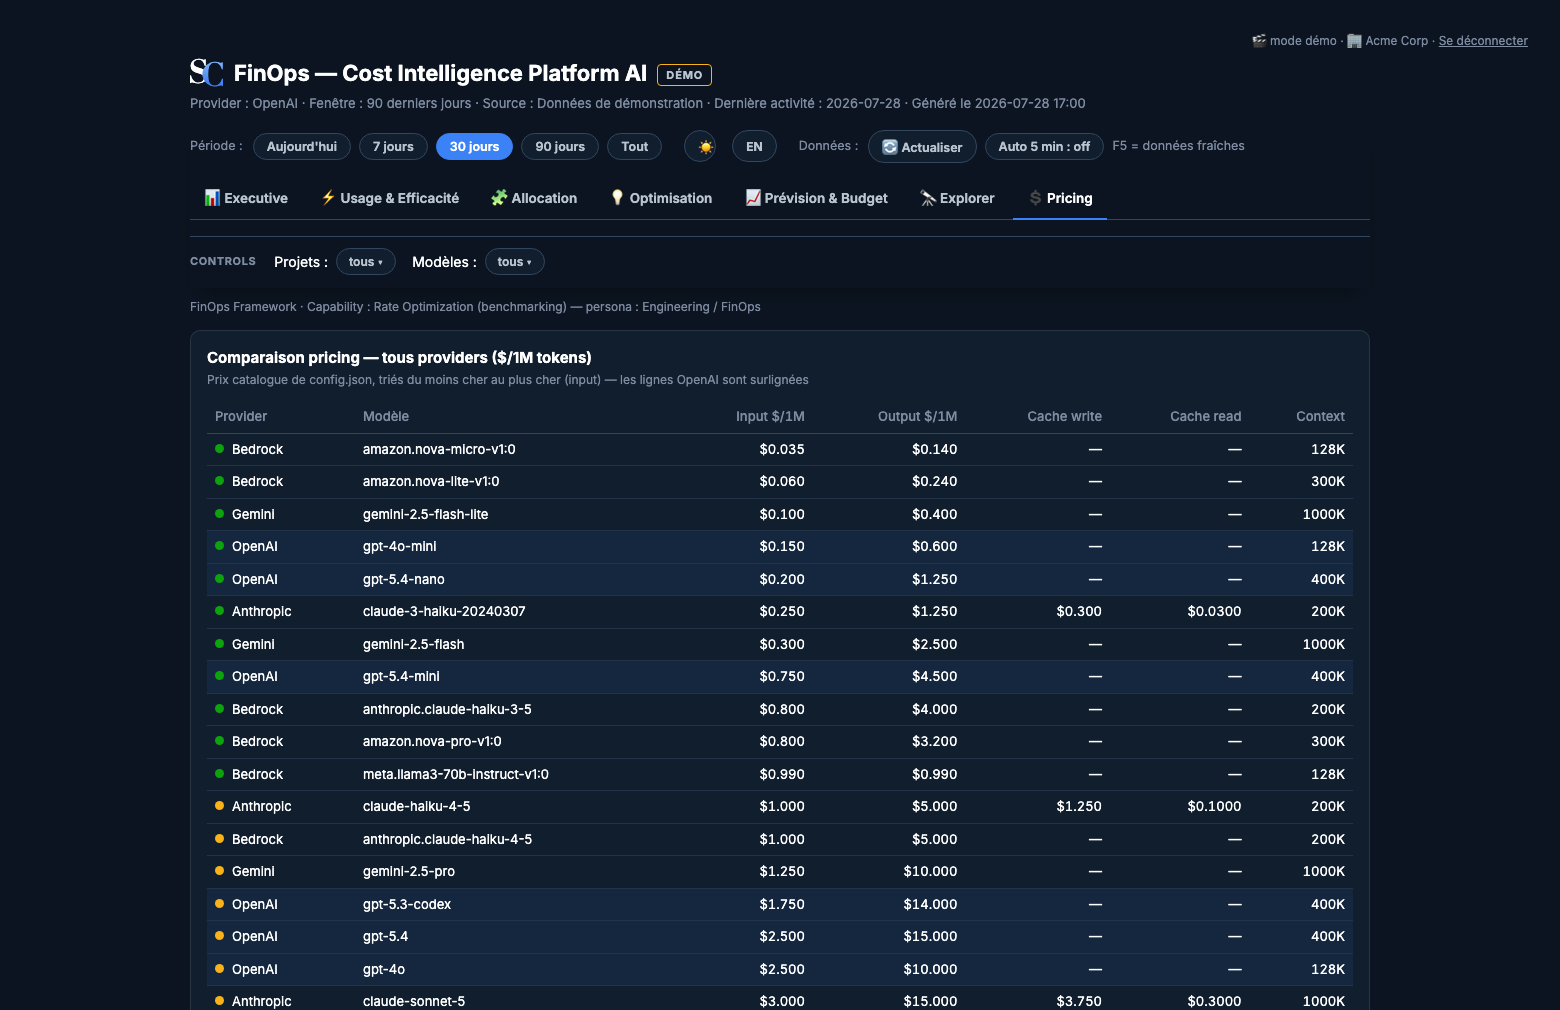Image resolution: width=1560 pixels, height=1010 pixels.
Task: Click the Input $/1M column header
Action: (x=770, y=416)
